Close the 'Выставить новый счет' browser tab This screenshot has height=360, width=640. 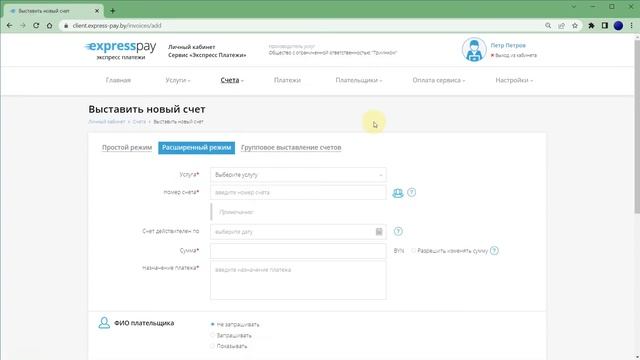[97, 11]
